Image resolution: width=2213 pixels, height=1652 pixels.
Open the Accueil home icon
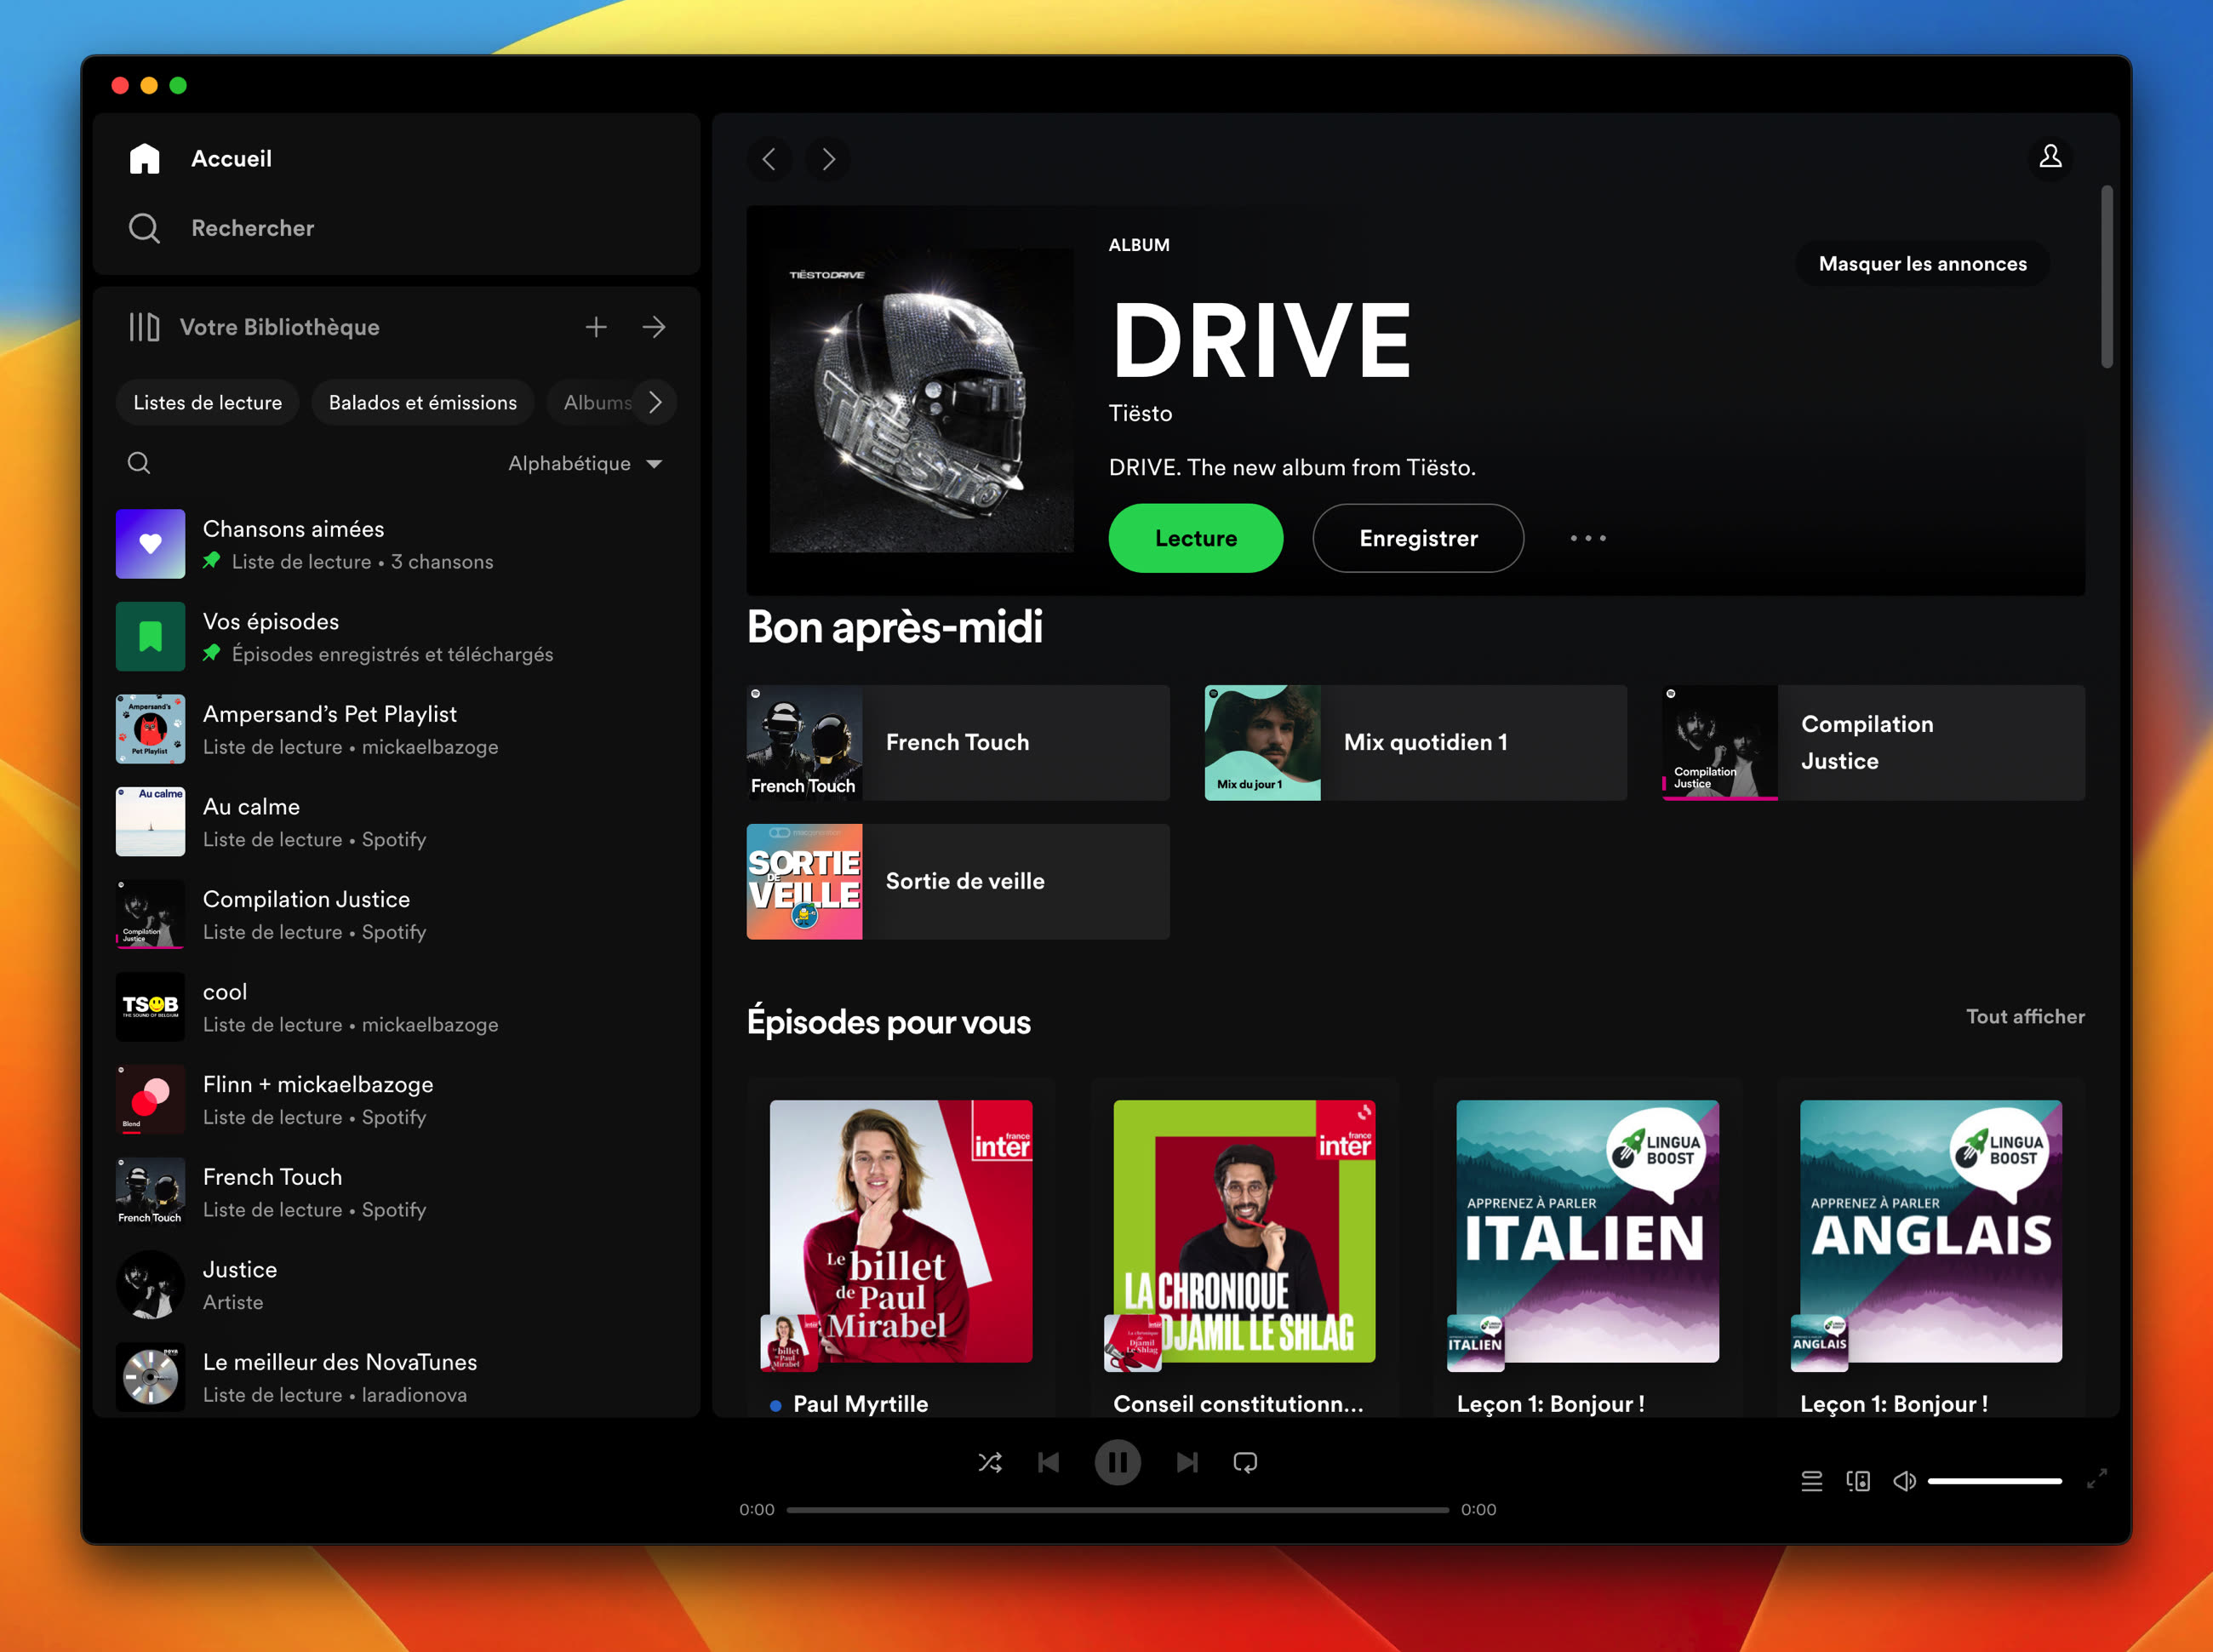coord(145,157)
